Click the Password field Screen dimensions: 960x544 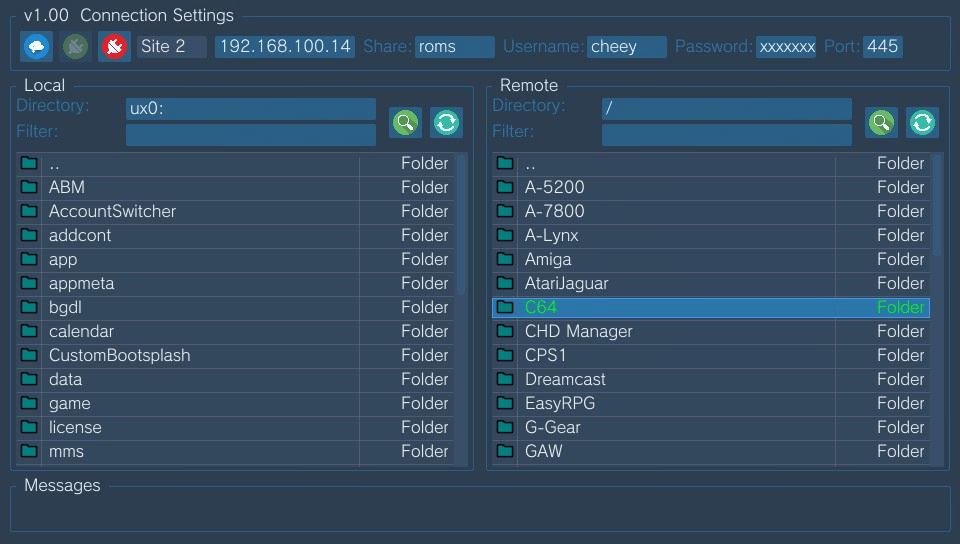(786, 47)
